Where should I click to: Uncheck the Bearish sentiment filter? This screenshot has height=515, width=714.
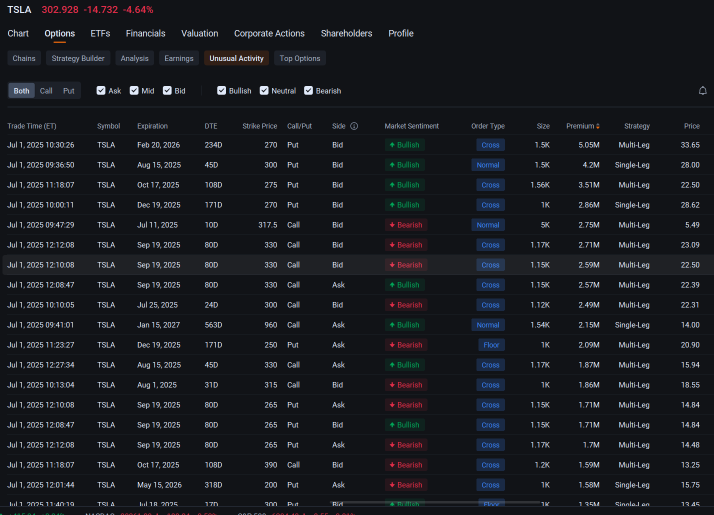(308, 91)
